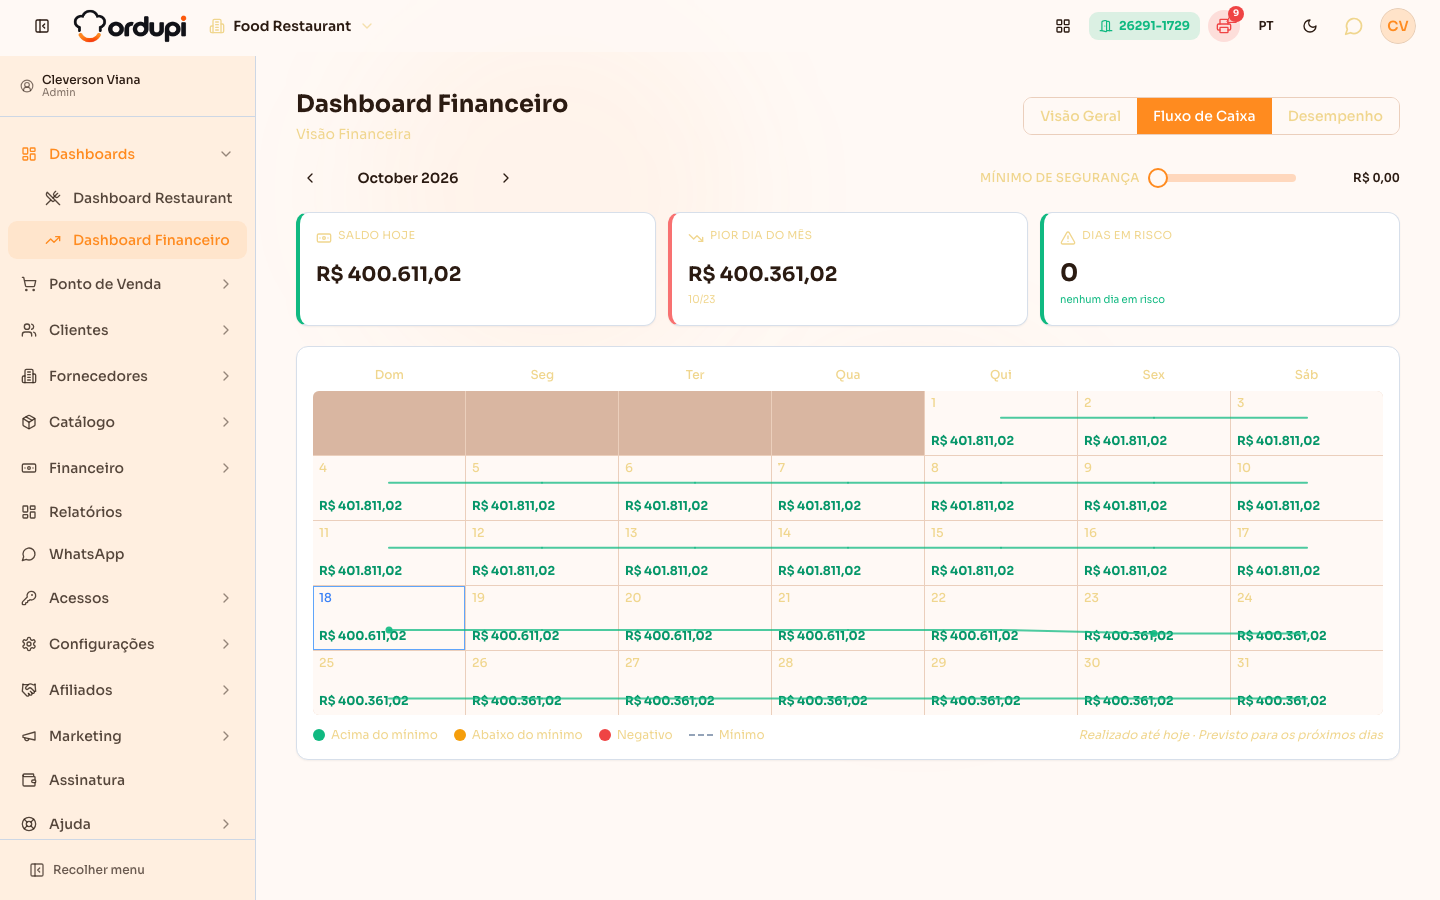Toggle dark mode moon icon

pyautogui.click(x=1310, y=26)
